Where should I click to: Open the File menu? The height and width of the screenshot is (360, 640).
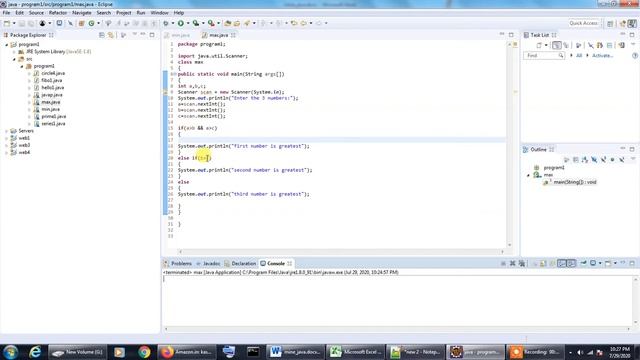coord(6,13)
